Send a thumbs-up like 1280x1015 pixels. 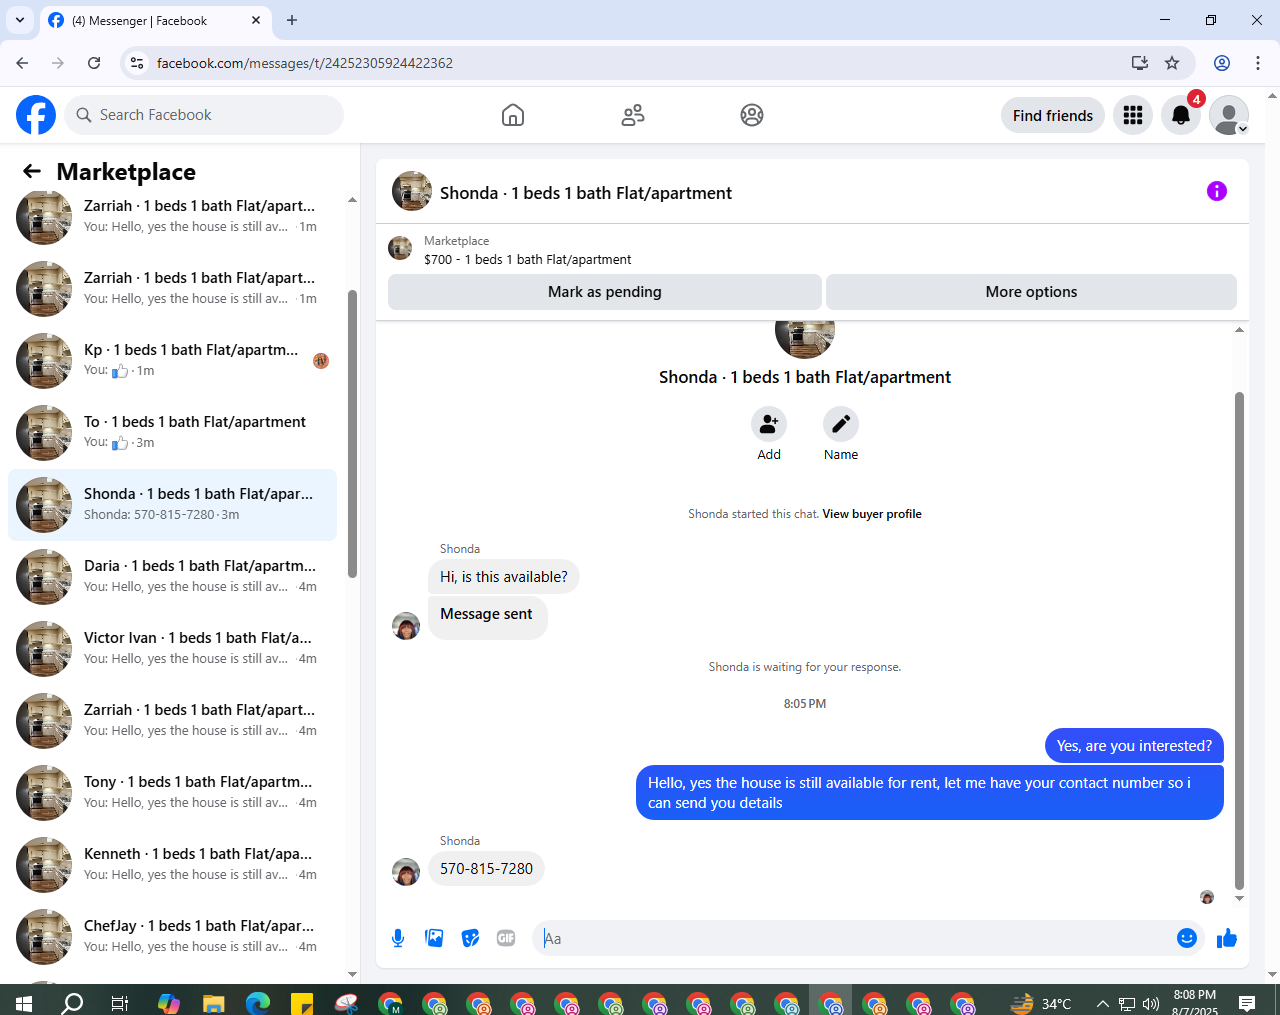click(x=1227, y=938)
